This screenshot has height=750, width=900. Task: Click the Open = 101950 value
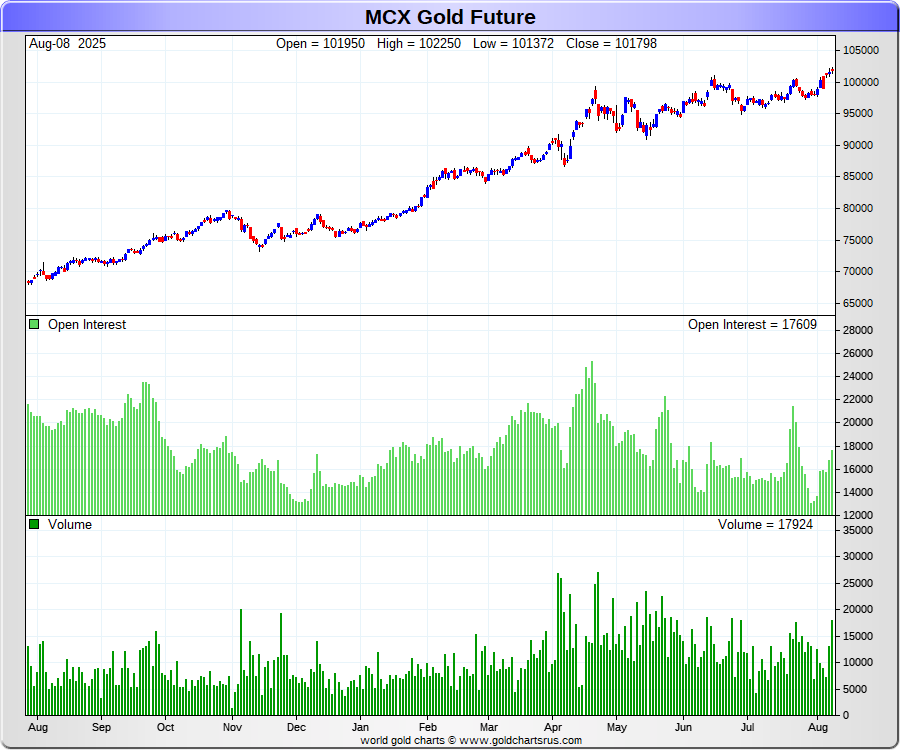coord(320,44)
